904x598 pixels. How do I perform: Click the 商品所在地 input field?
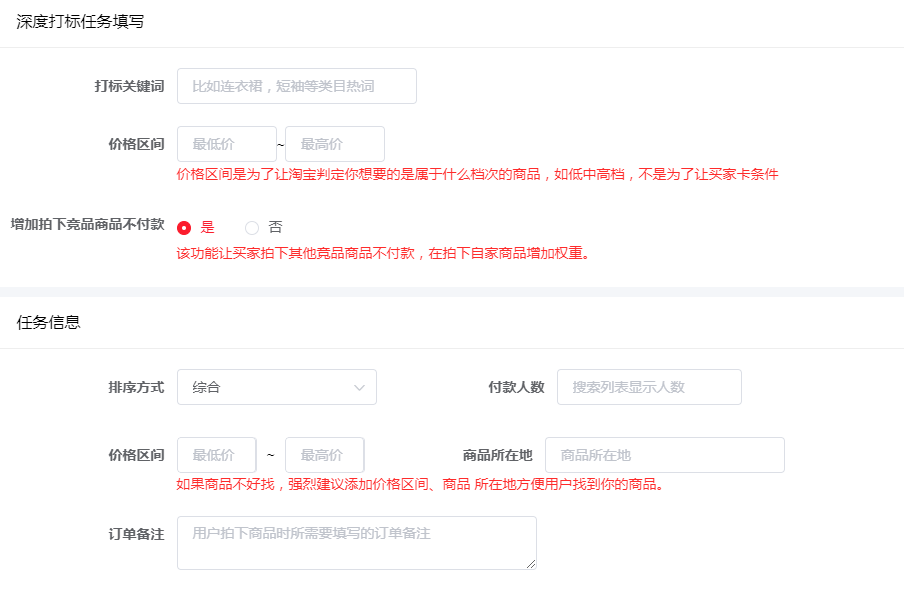(x=664, y=454)
